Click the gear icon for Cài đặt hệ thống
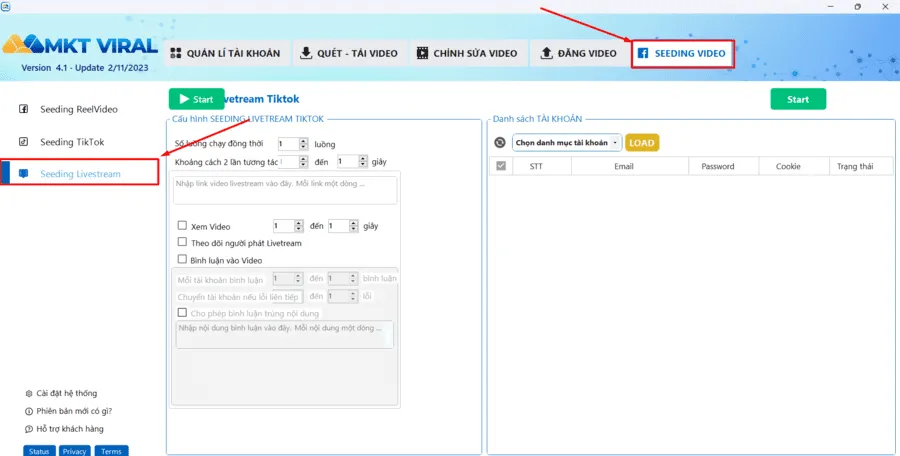Image resolution: width=900 pixels, height=456 pixels. [28, 393]
